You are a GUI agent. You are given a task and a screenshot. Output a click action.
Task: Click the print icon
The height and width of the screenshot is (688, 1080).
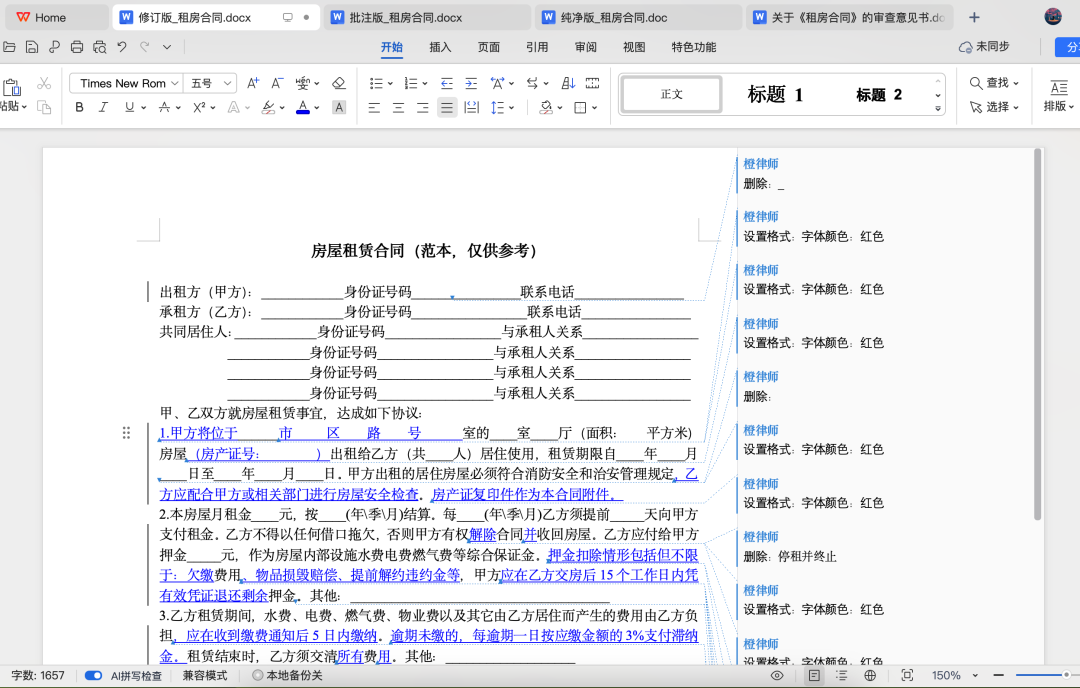[76, 47]
